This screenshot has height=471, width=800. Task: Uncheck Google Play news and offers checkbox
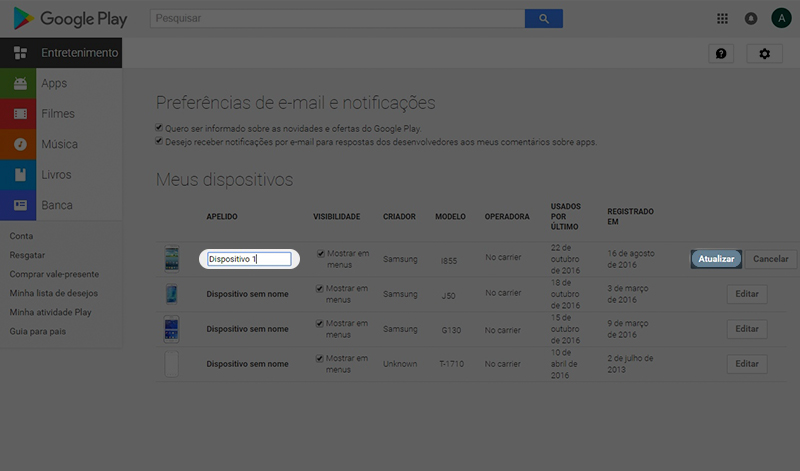pos(160,128)
